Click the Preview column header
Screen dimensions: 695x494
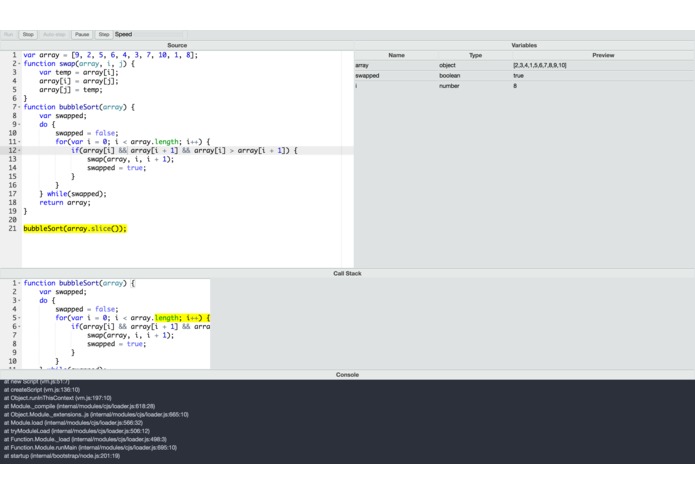603,55
